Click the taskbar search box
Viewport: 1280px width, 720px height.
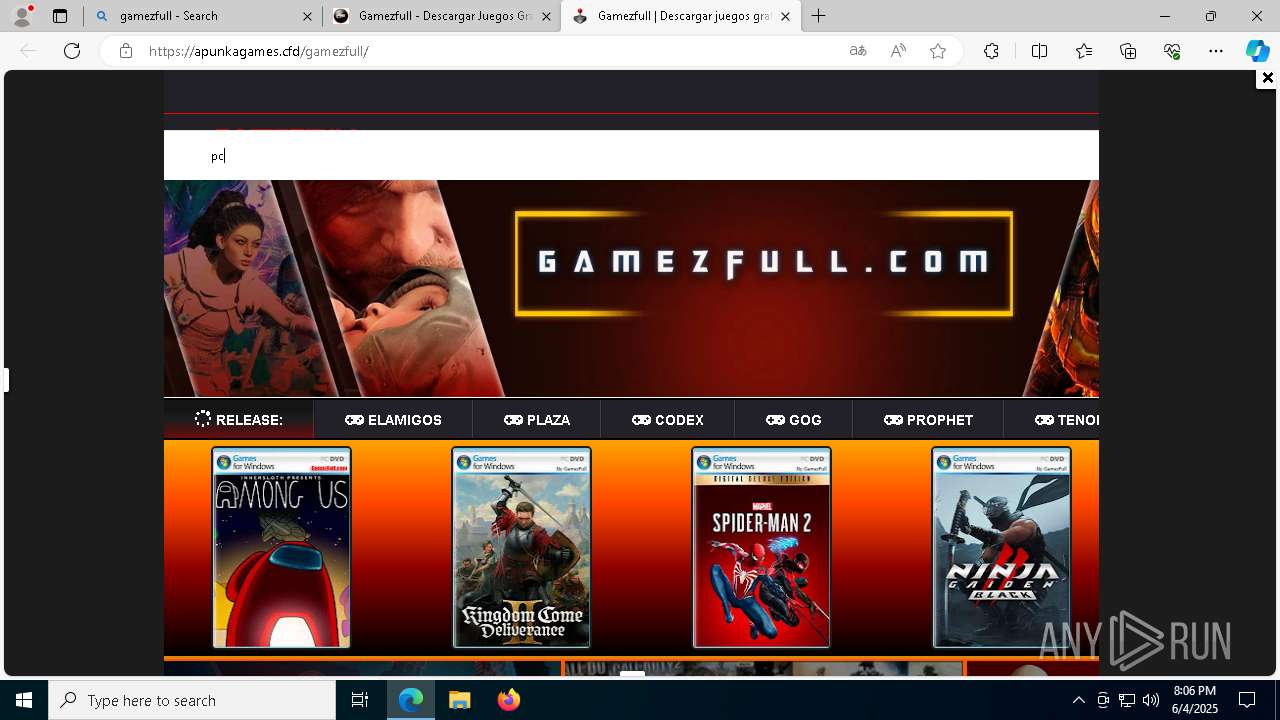click(192, 700)
